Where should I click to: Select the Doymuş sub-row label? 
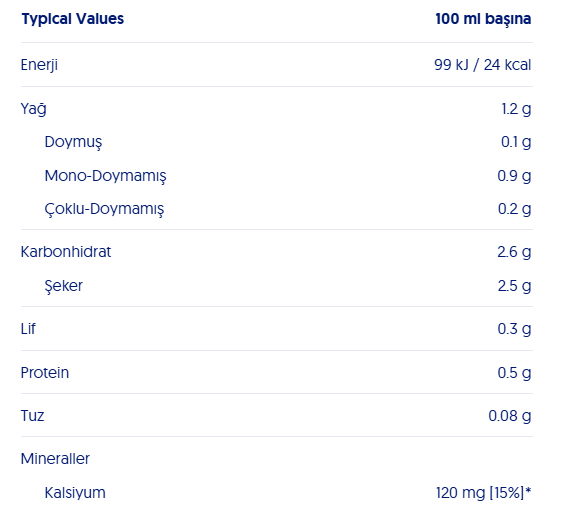tap(73, 142)
